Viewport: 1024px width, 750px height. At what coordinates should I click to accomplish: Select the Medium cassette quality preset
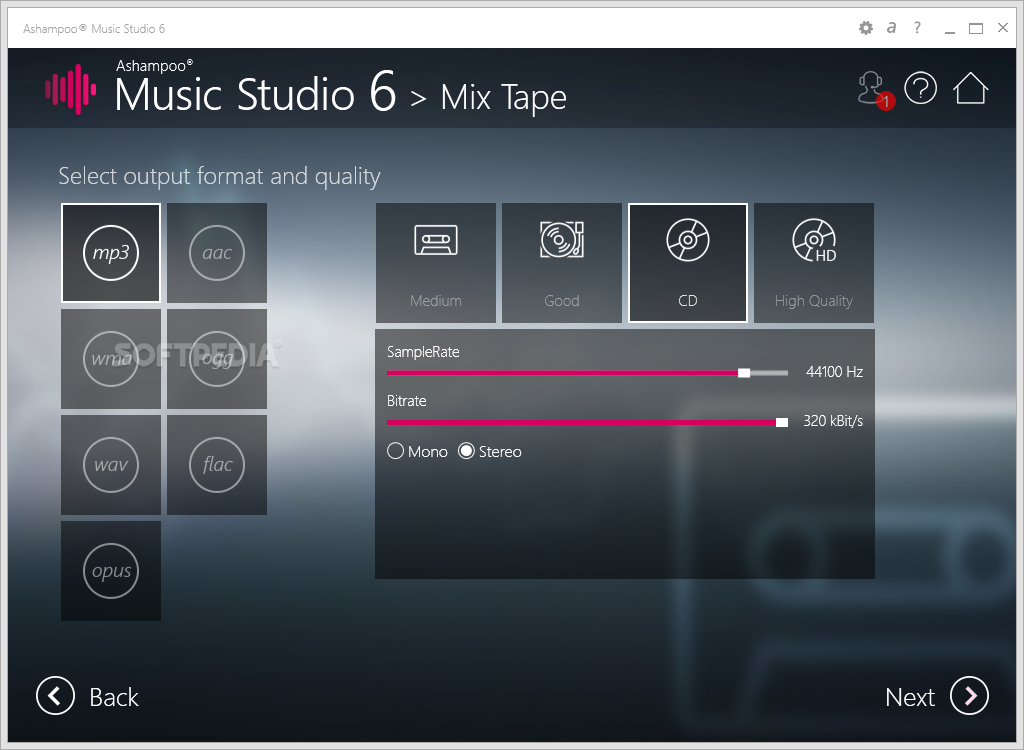point(436,263)
